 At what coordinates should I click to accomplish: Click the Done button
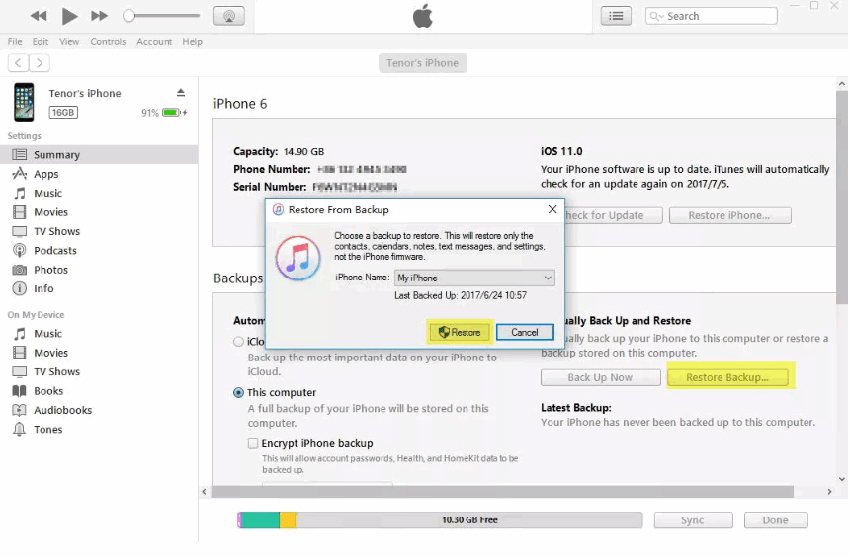[775, 520]
